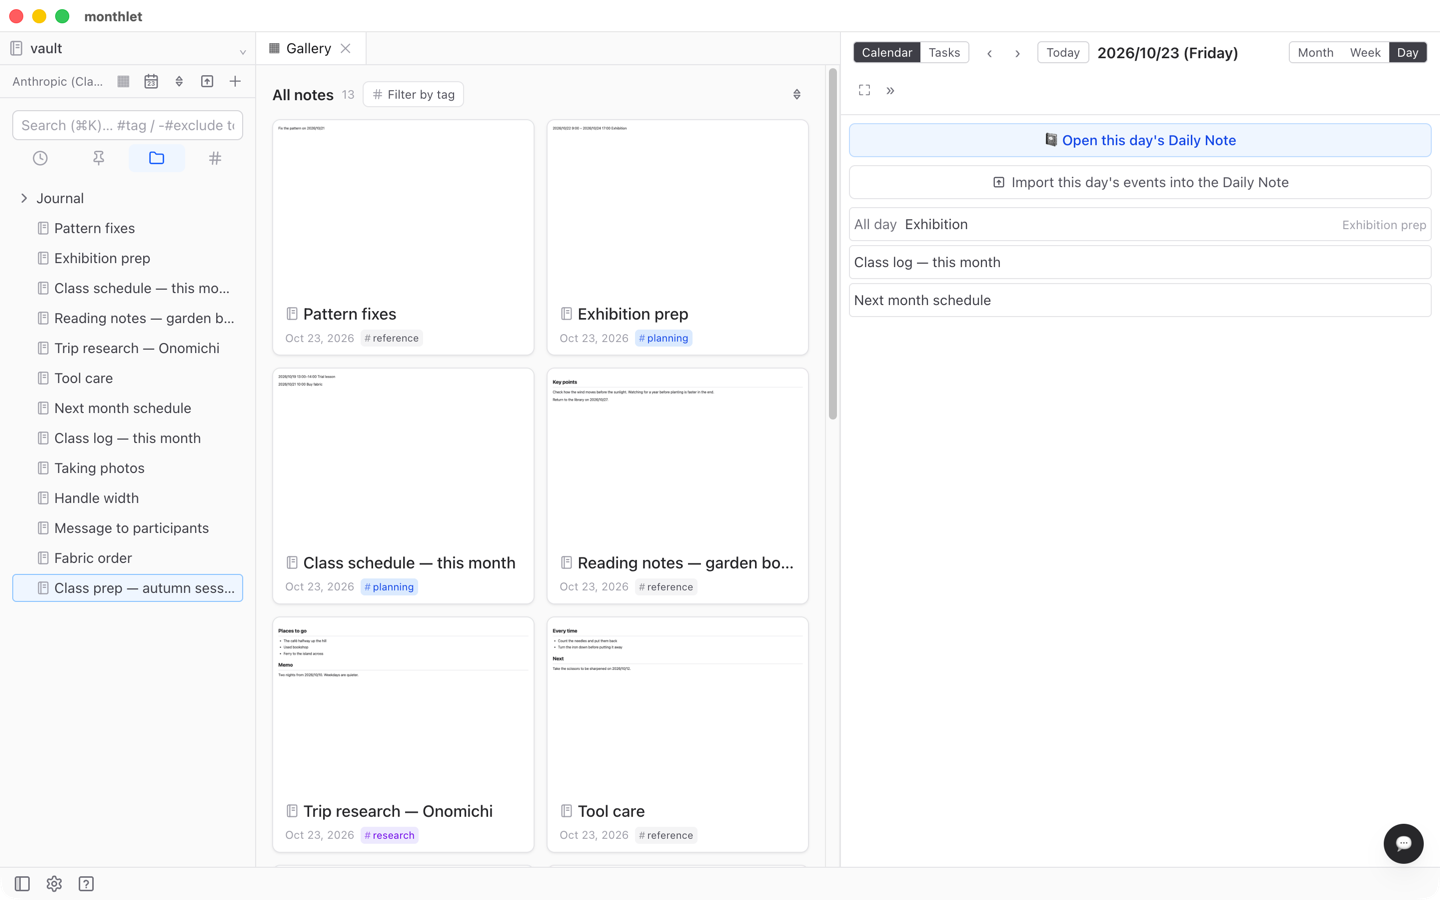Show pinned notes via the pin icon
The image size is (1440, 900).
[x=98, y=158]
